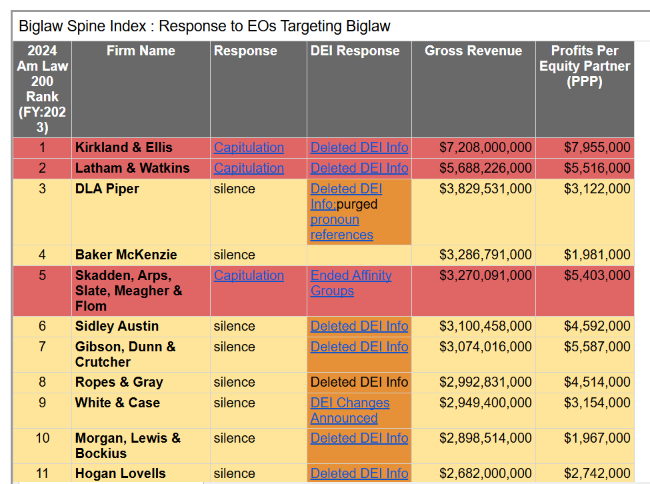Image resolution: width=650 pixels, height=484 pixels.
Task: Click rank 5 cell for Skadden
Action: coord(42,291)
